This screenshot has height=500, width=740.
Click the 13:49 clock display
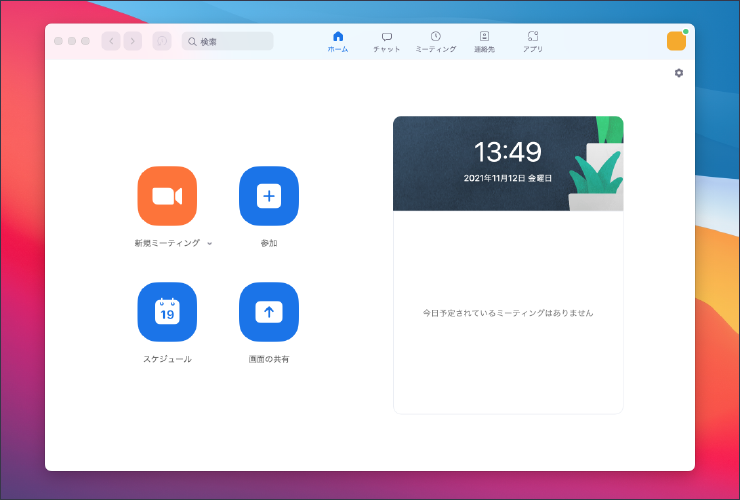pyautogui.click(x=508, y=152)
